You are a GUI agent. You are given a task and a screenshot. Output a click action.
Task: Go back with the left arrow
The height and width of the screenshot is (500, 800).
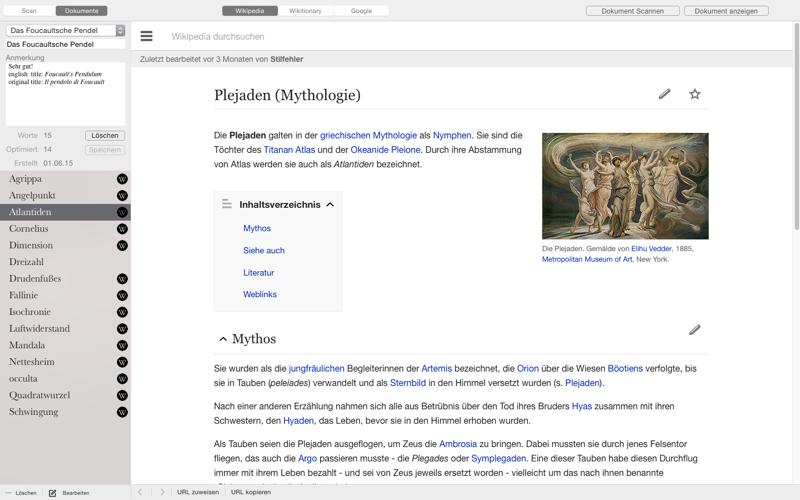[140, 492]
